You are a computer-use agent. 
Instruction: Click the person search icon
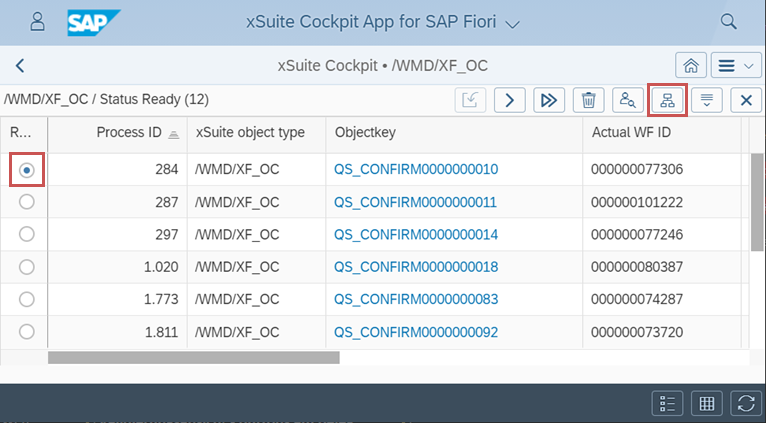[628, 100]
